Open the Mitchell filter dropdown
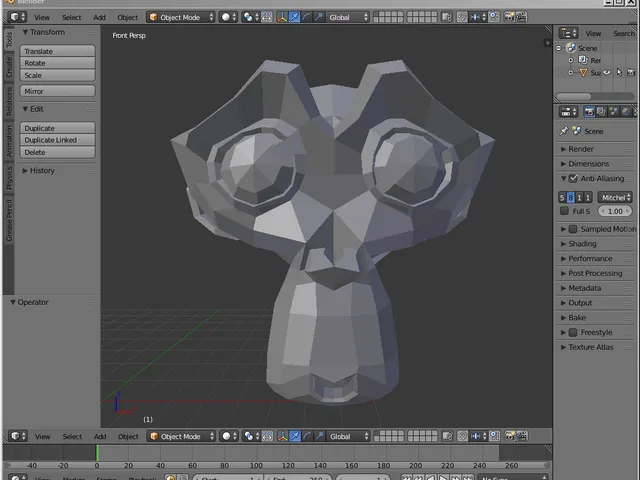 coord(615,198)
